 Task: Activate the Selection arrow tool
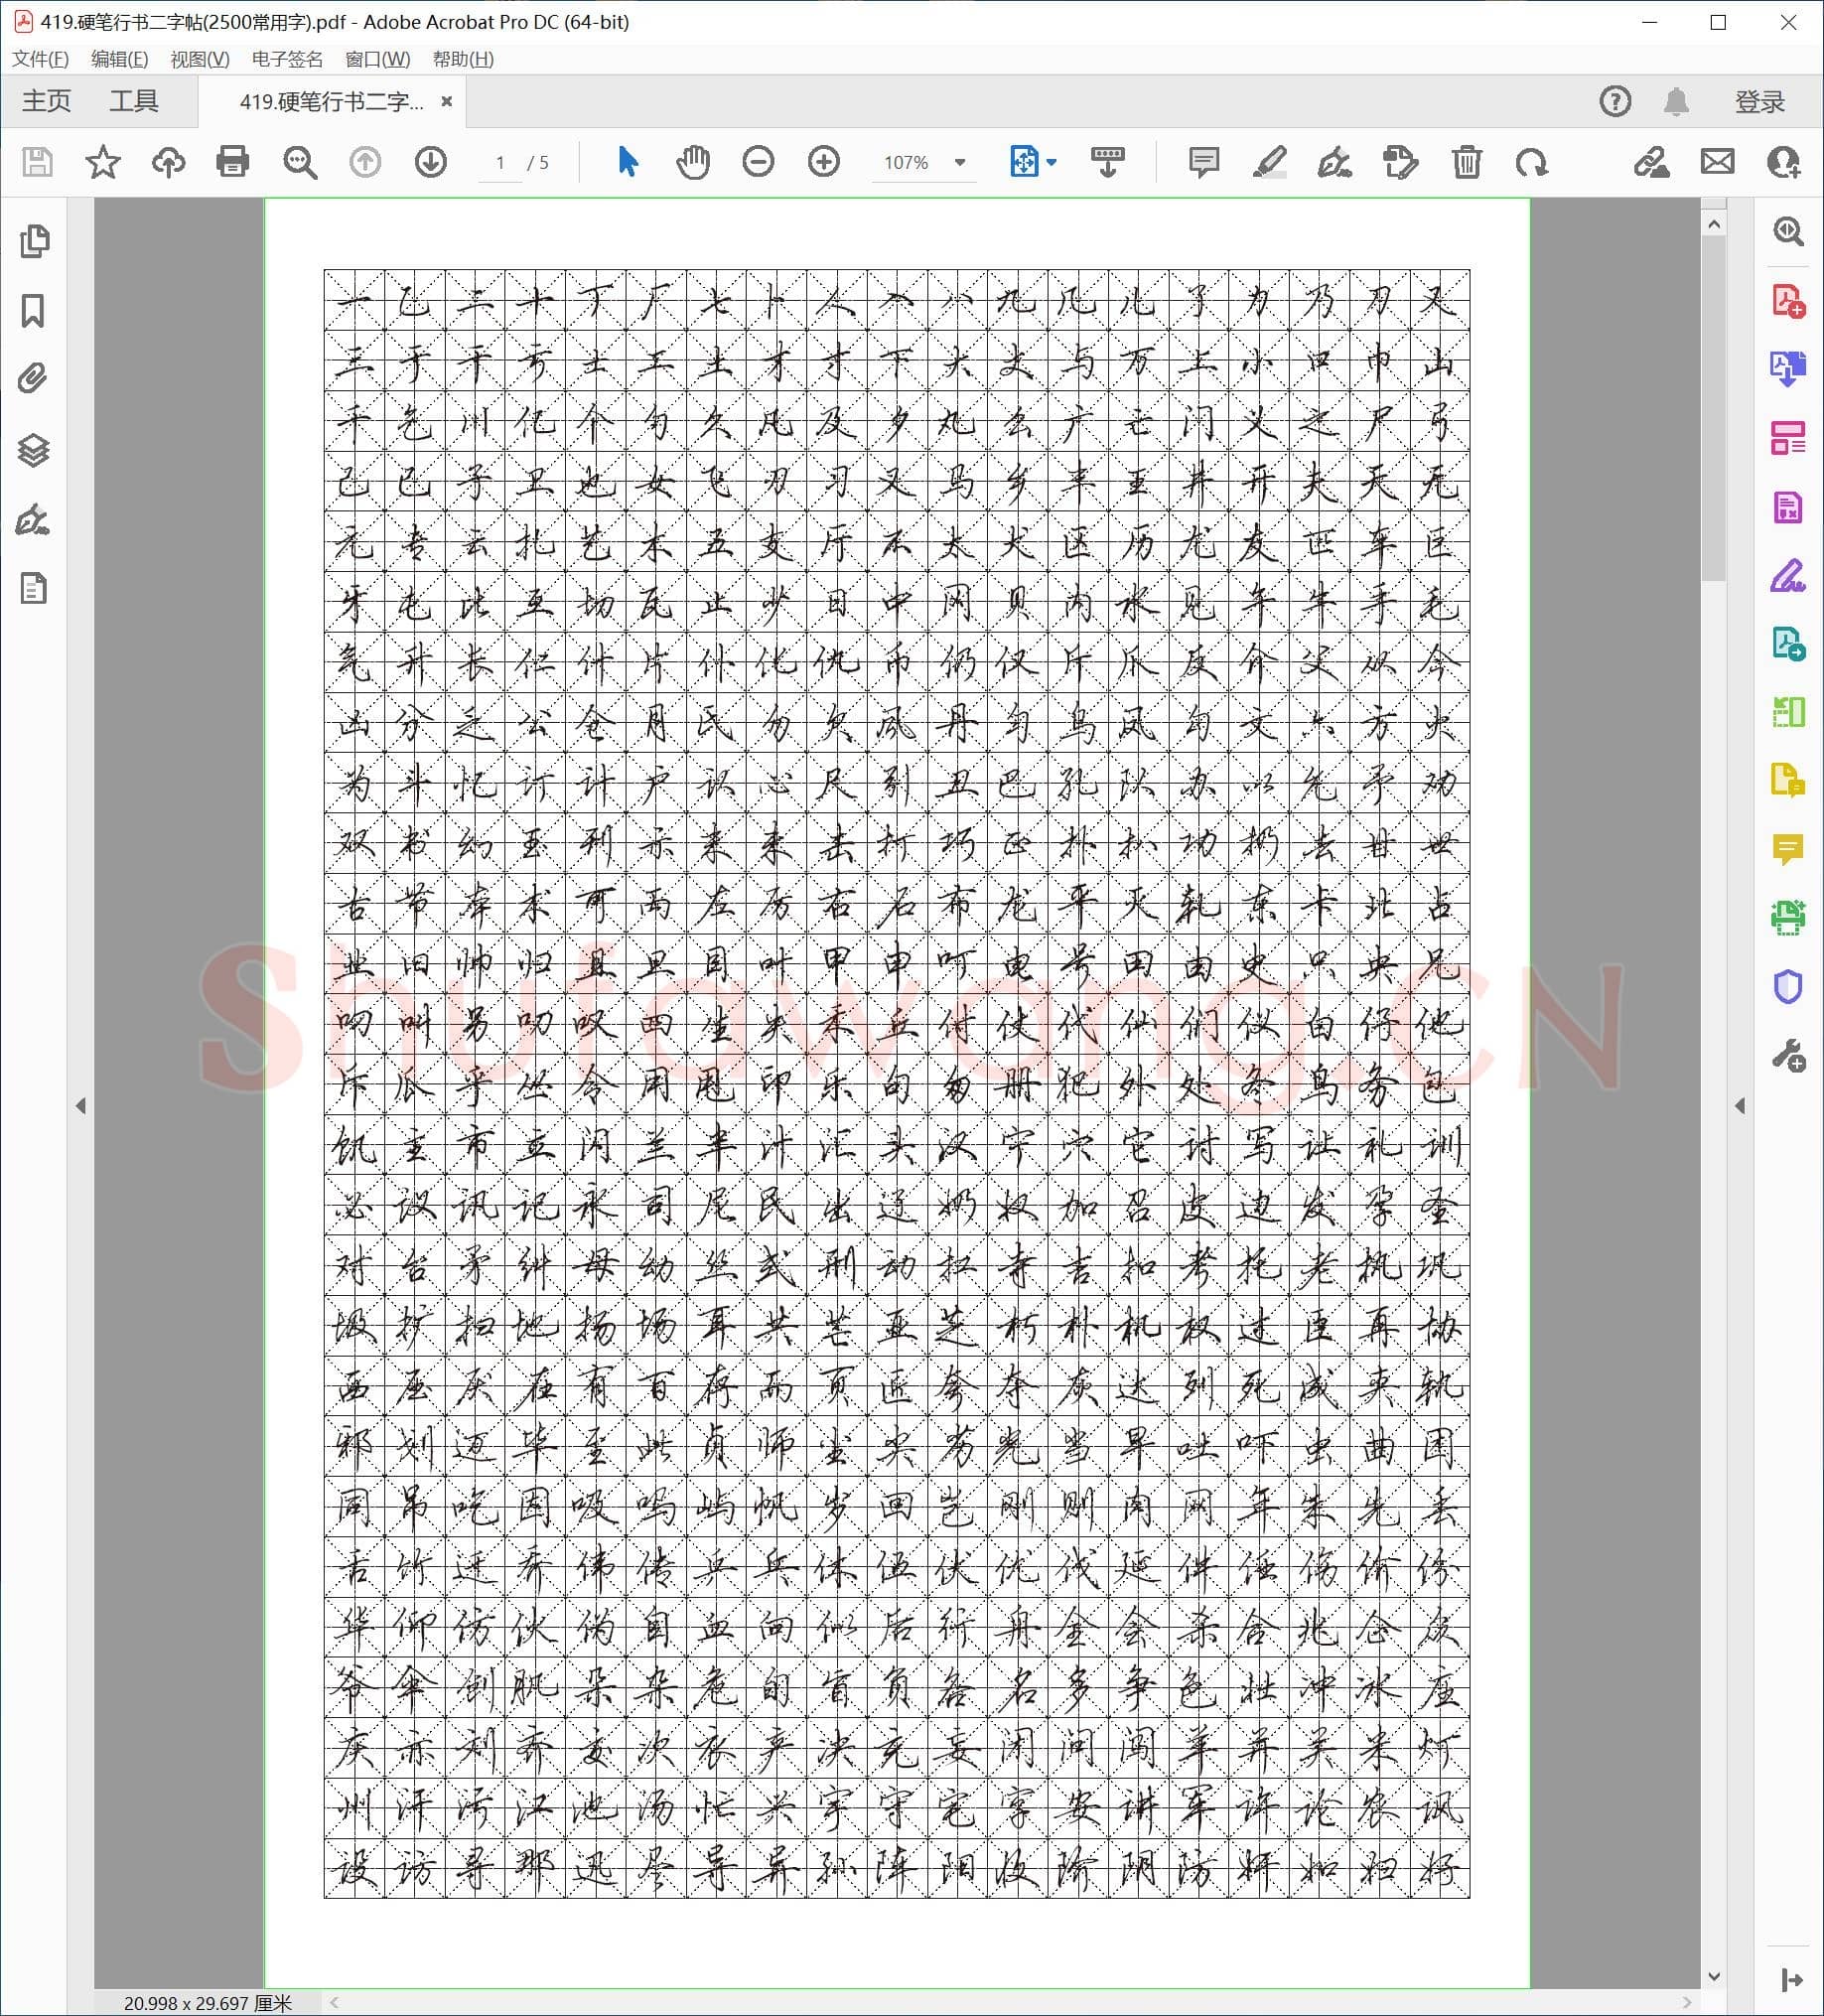tap(626, 162)
